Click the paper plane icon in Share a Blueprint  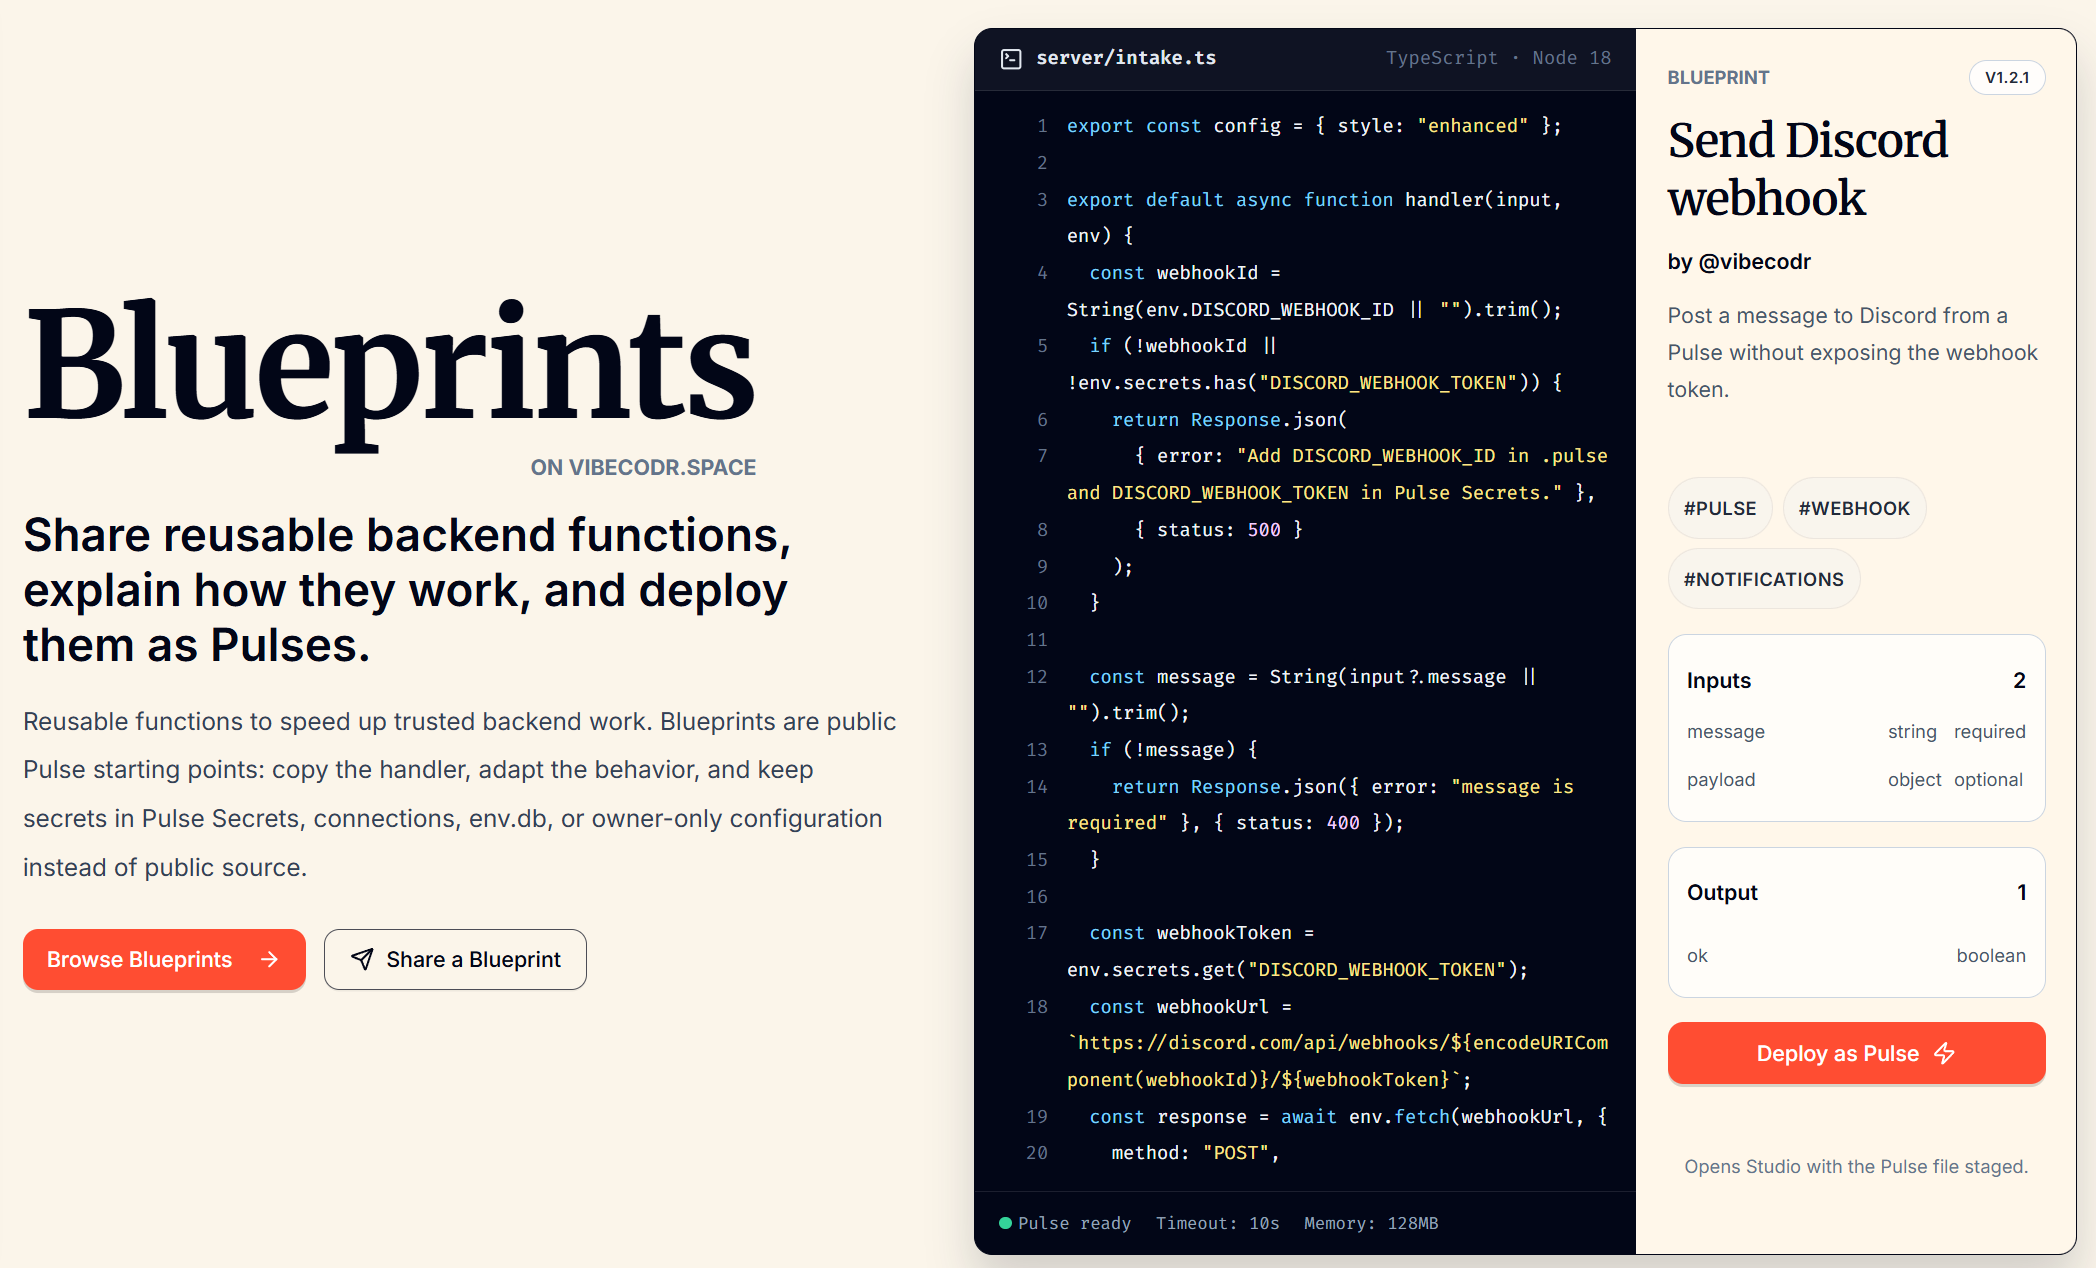(362, 959)
